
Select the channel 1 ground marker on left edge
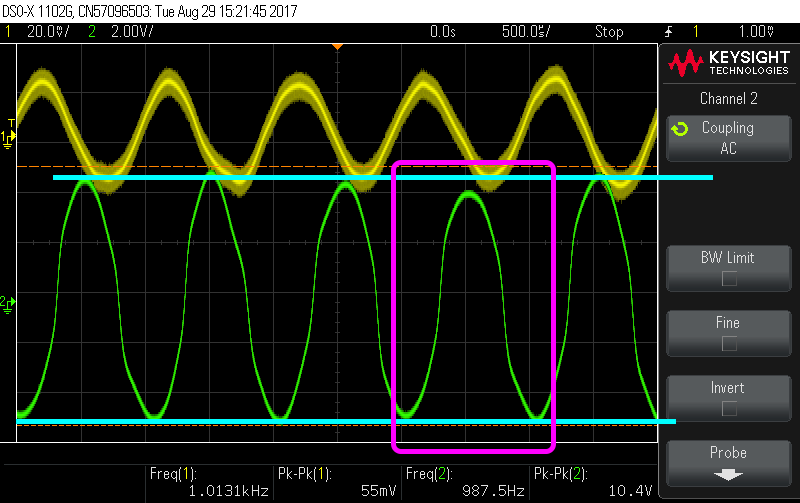[x=8, y=145]
